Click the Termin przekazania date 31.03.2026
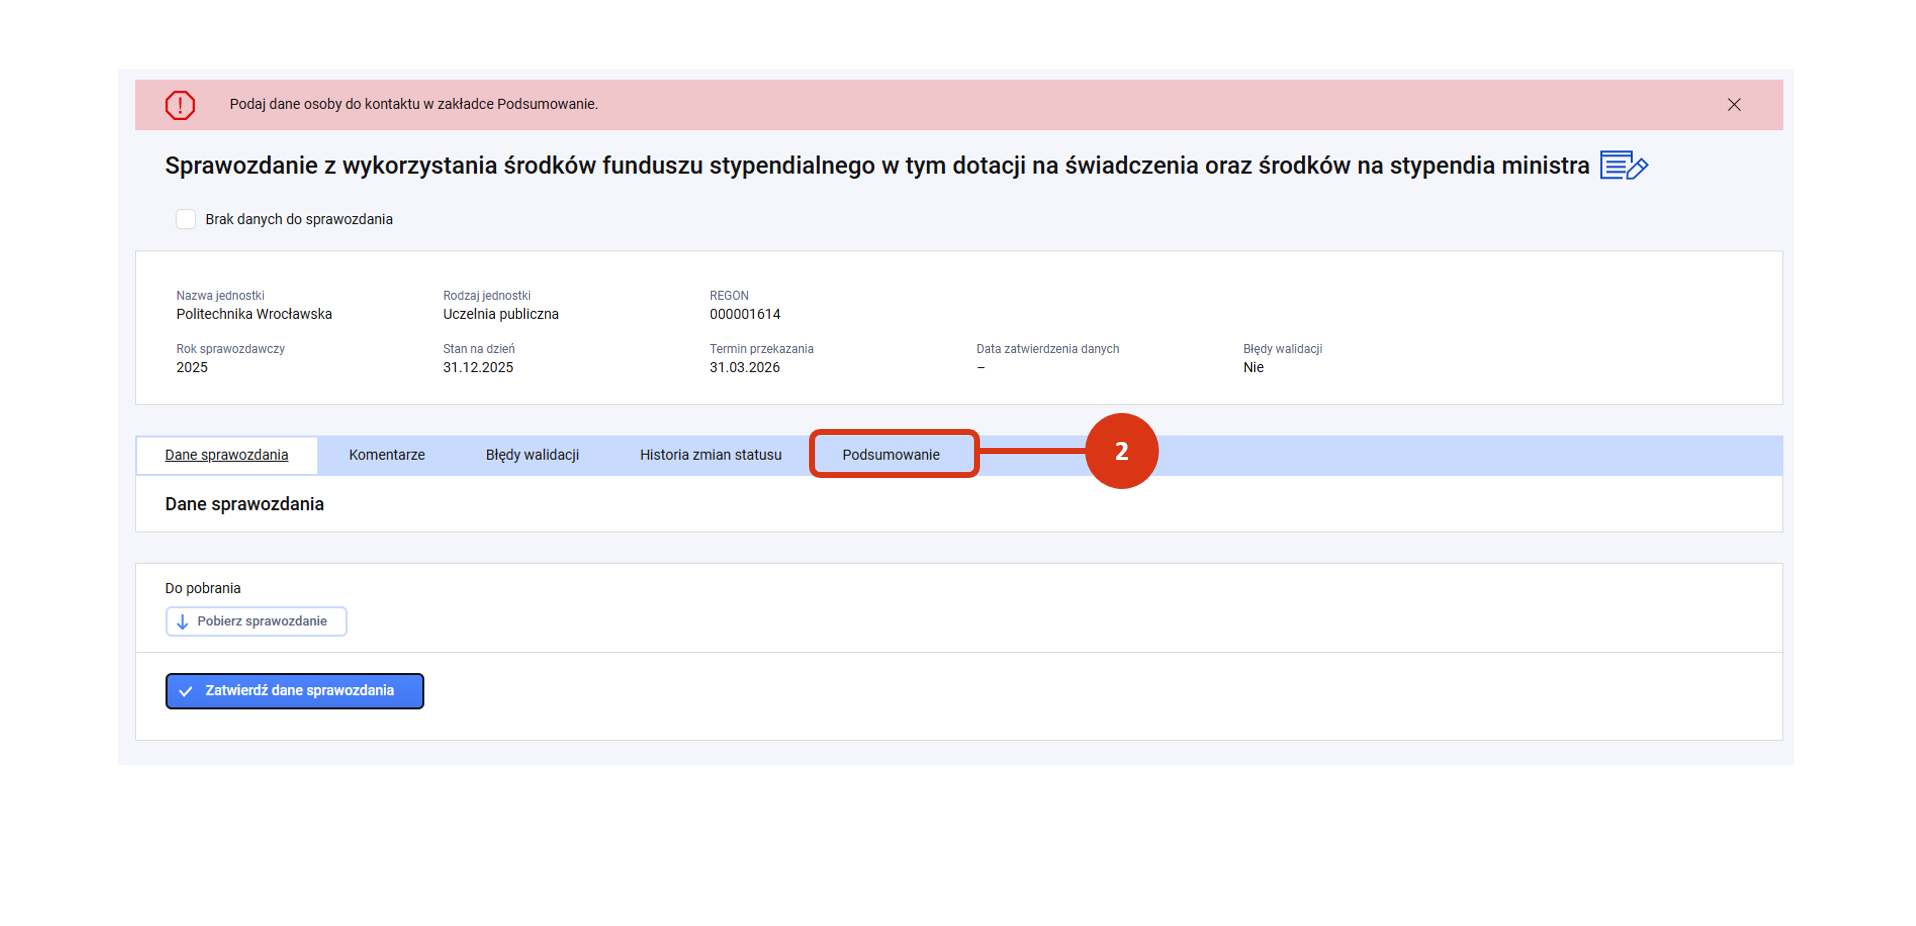Image resolution: width=1916 pixels, height=926 pixels. point(744,367)
